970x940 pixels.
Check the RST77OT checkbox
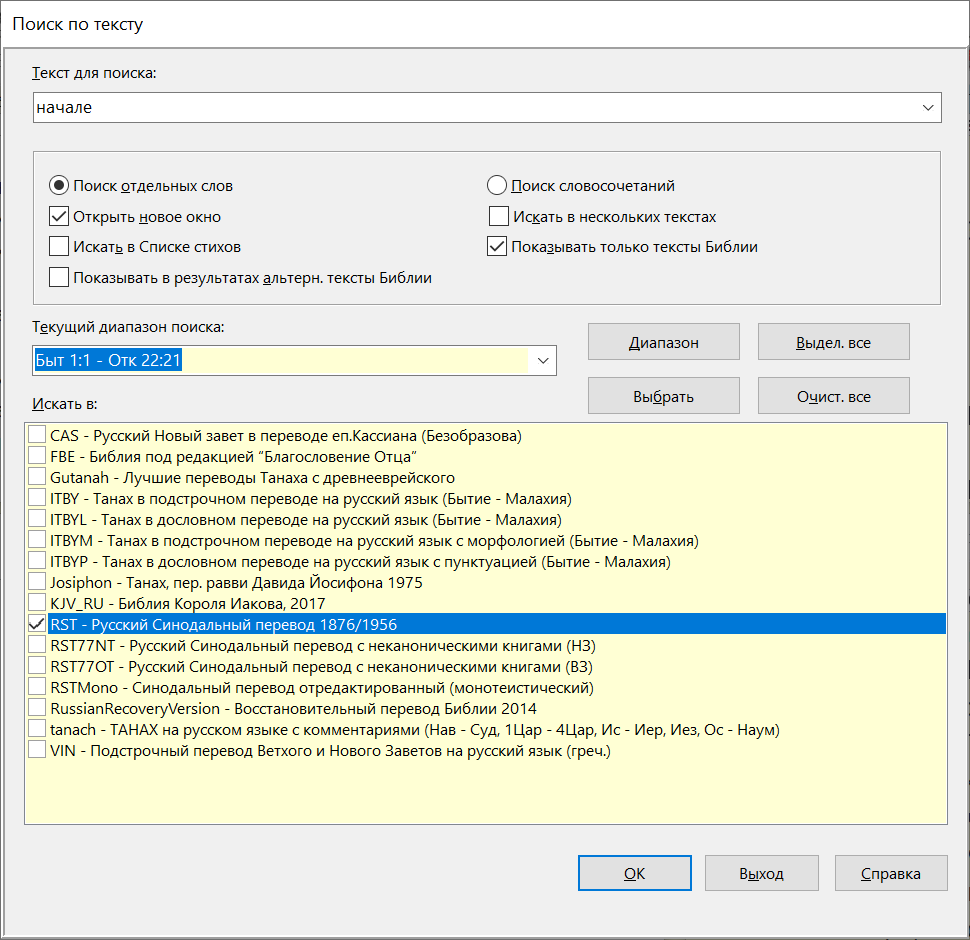pyautogui.click(x=37, y=666)
